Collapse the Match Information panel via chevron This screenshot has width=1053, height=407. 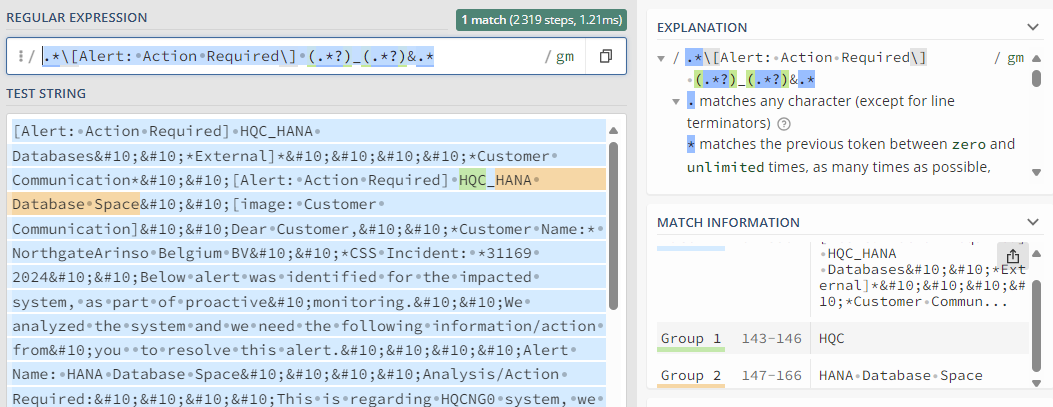coord(1033,222)
